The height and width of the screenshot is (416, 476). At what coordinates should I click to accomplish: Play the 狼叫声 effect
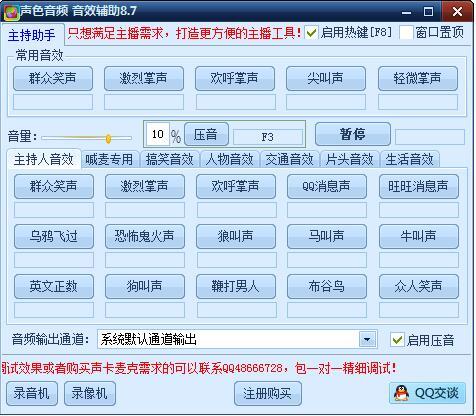tap(236, 236)
